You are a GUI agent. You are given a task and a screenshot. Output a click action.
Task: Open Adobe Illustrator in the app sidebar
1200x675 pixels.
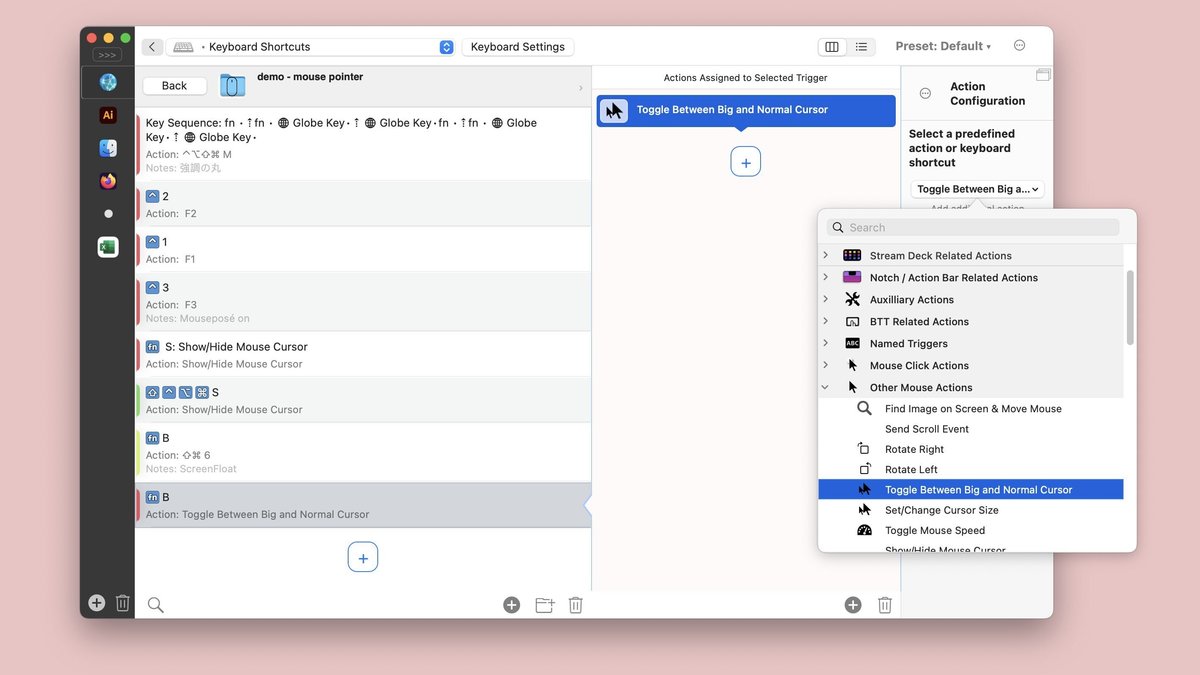point(108,116)
